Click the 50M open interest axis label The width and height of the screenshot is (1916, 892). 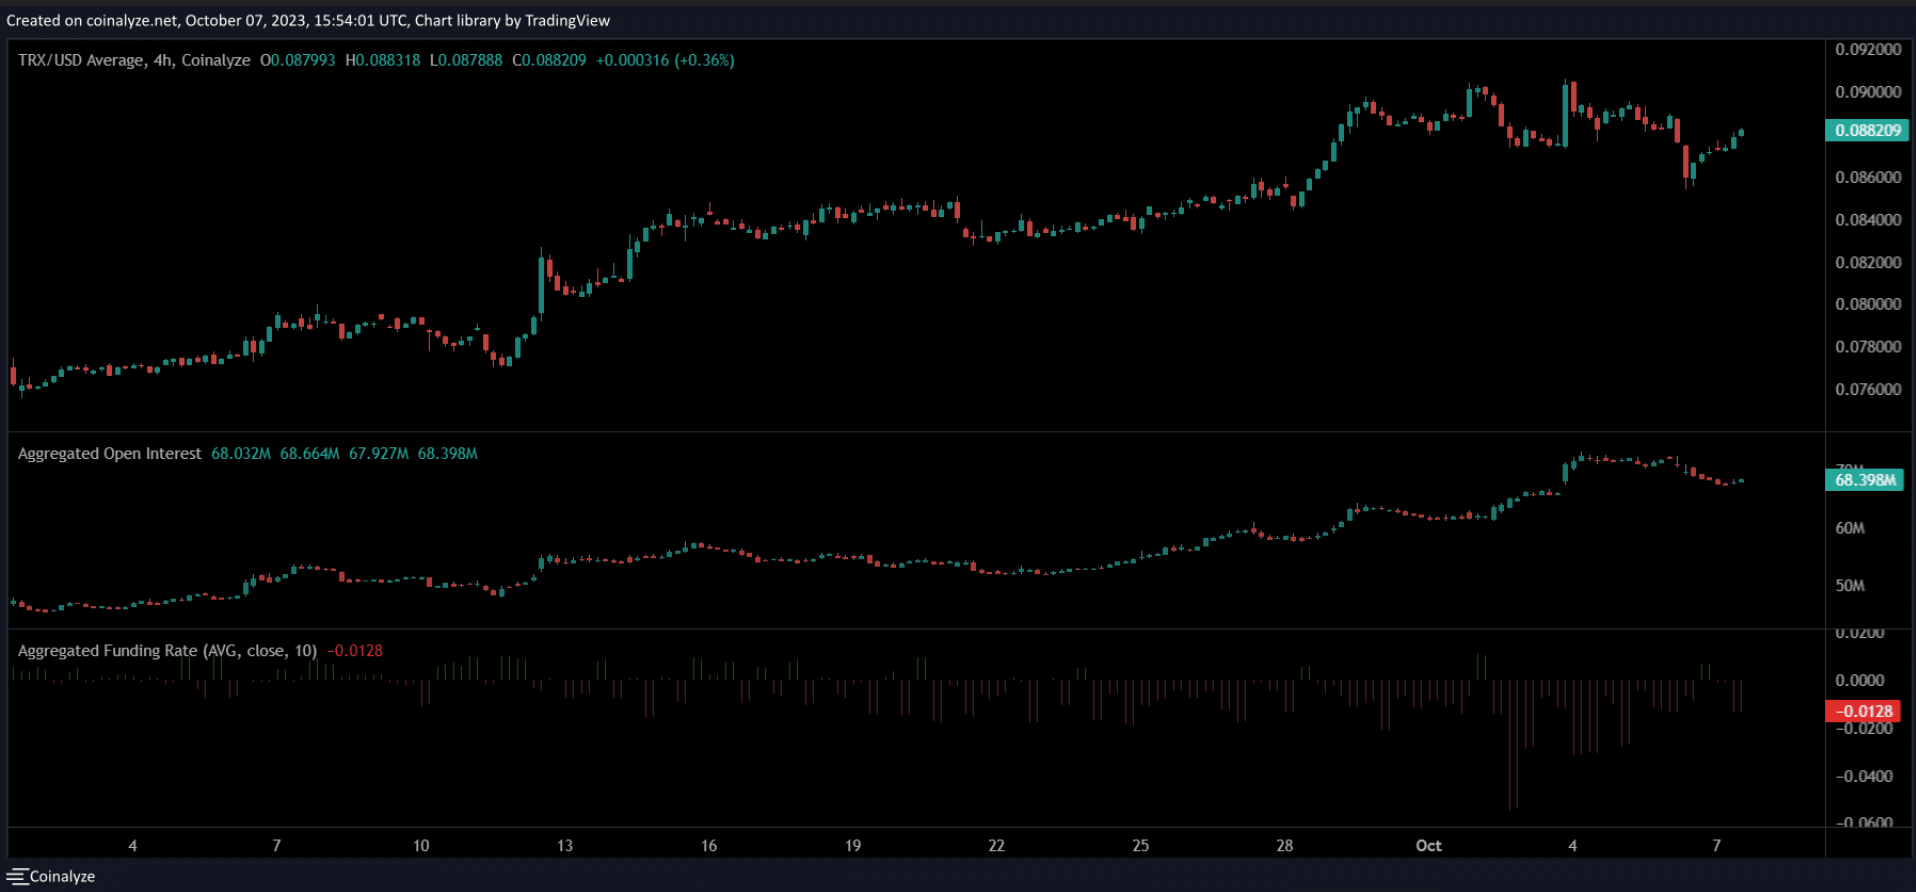[1850, 586]
